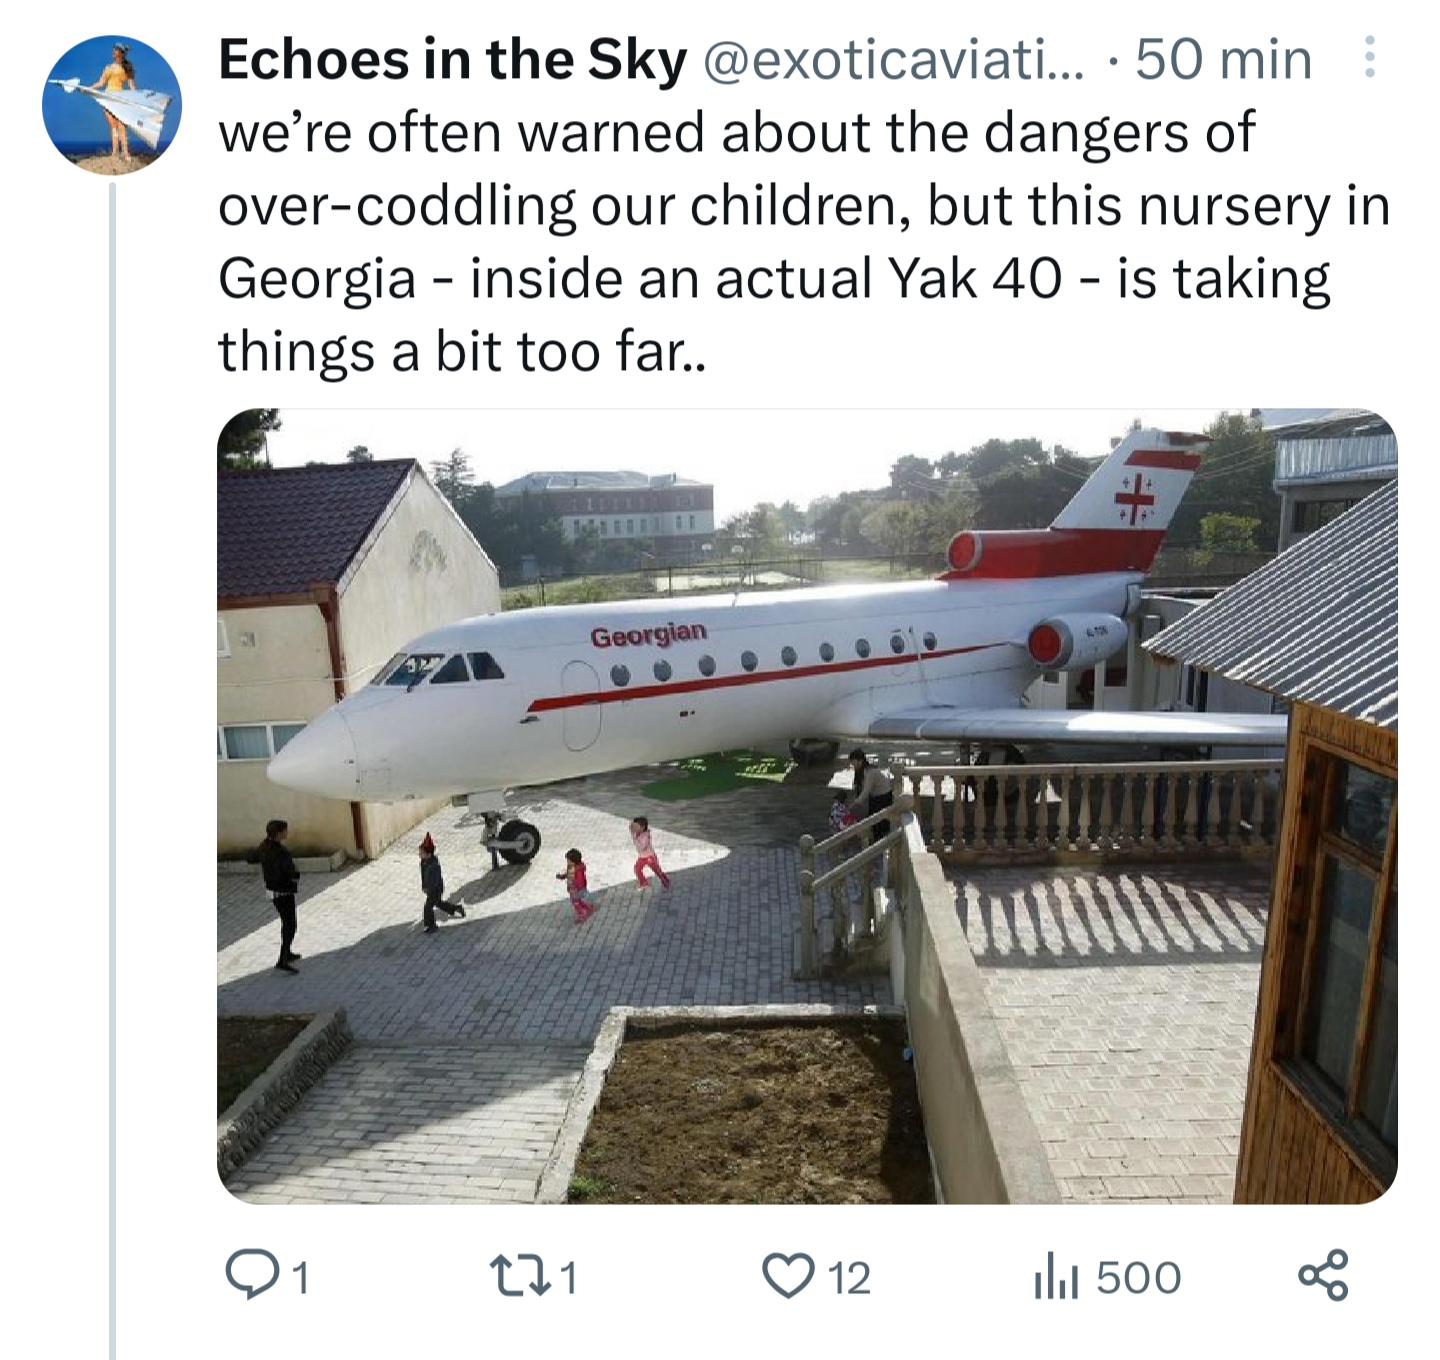Open the Yak 40 nursery photo
This screenshot has height=1360, width=1440.
pyautogui.click(x=806, y=805)
